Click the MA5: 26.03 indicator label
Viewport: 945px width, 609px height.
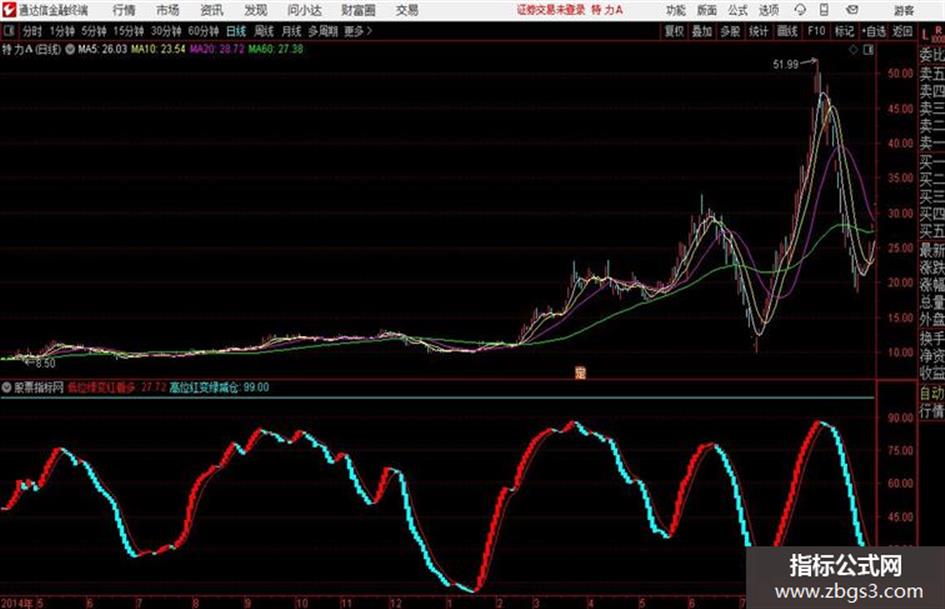[x=102, y=49]
